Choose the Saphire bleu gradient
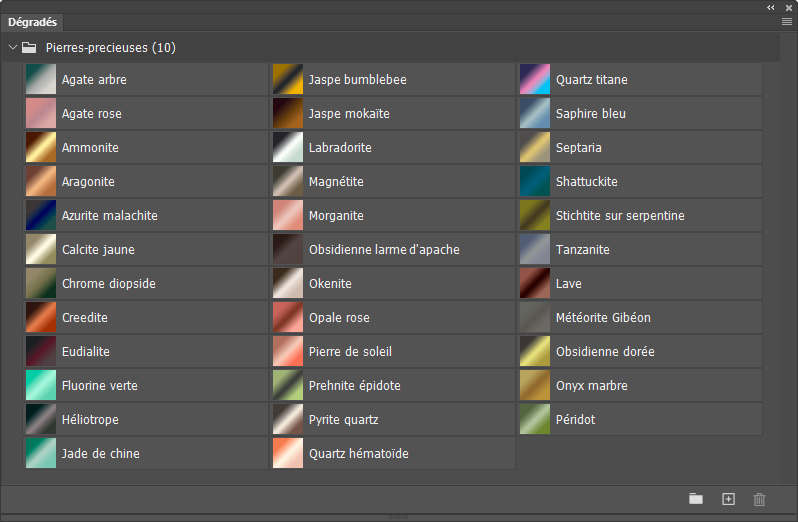This screenshot has width=798, height=522. (x=535, y=114)
